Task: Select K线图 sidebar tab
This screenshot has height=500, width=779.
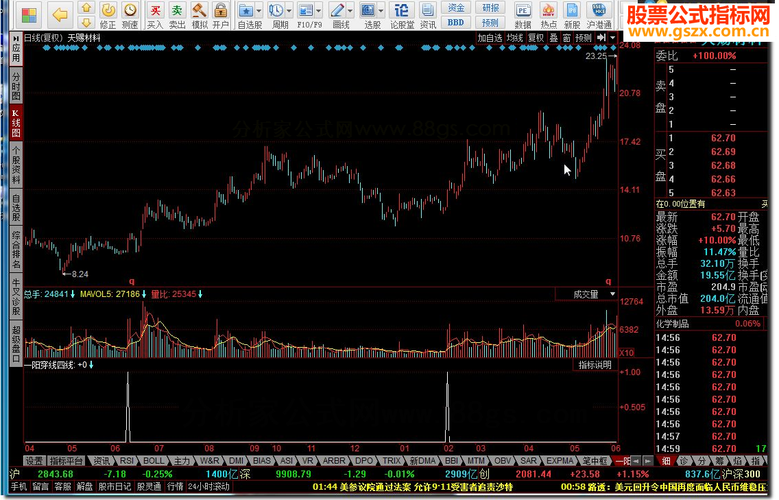Action: [x=16, y=123]
